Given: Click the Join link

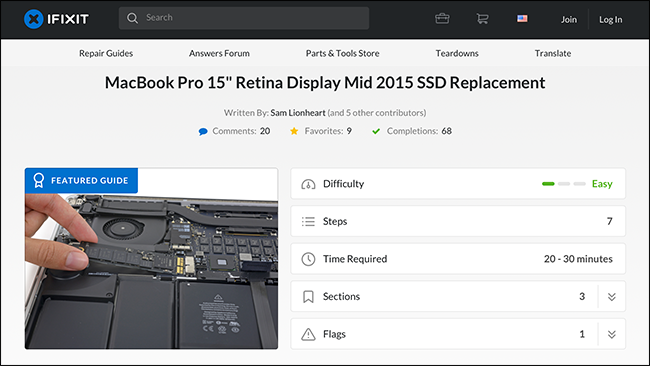Looking at the screenshot, I should point(569,19).
